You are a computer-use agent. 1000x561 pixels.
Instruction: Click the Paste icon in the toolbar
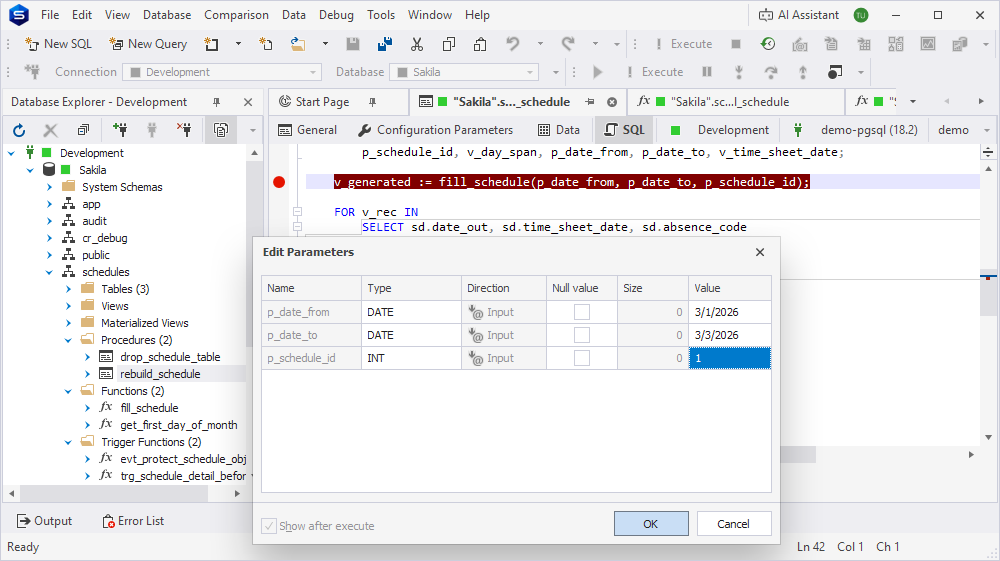click(x=480, y=44)
